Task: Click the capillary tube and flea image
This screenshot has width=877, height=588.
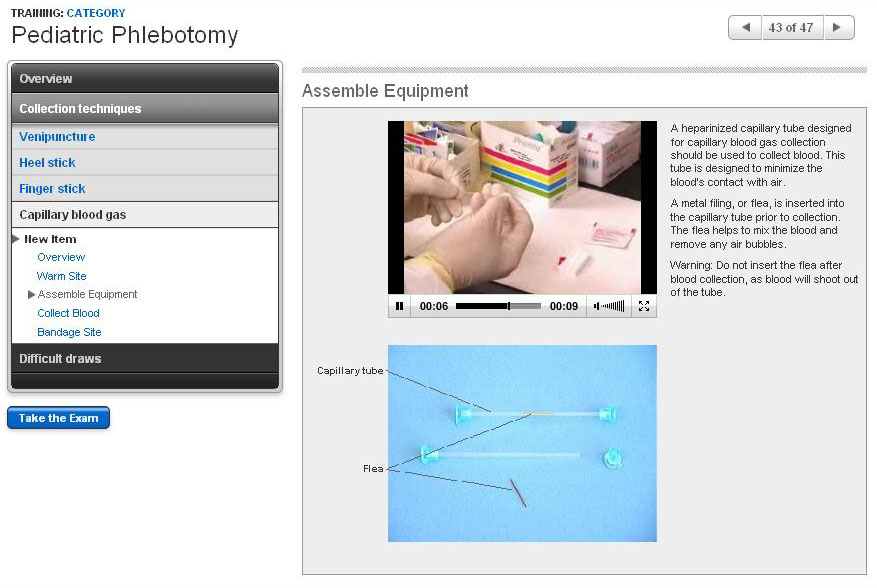Action: (x=522, y=443)
